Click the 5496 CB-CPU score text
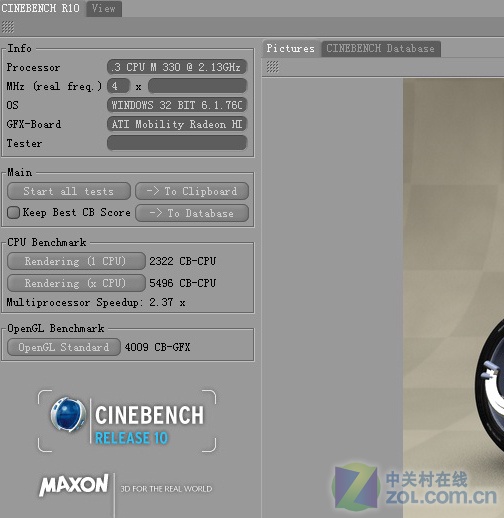The width and height of the screenshot is (504, 518). pyautogui.click(x=182, y=283)
